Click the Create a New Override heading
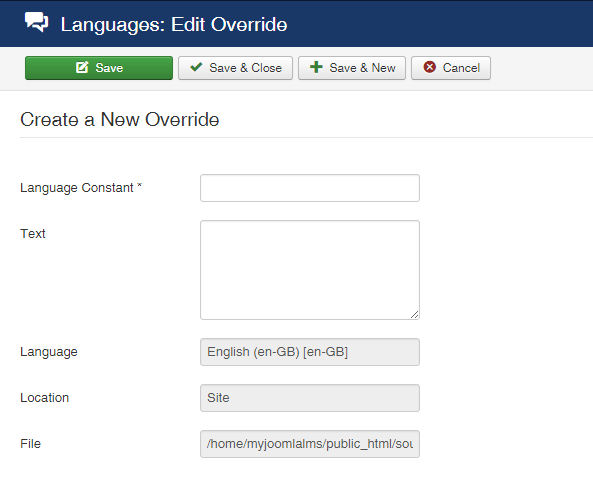Image resolution: width=593 pixels, height=487 pixels. [120, 119]
